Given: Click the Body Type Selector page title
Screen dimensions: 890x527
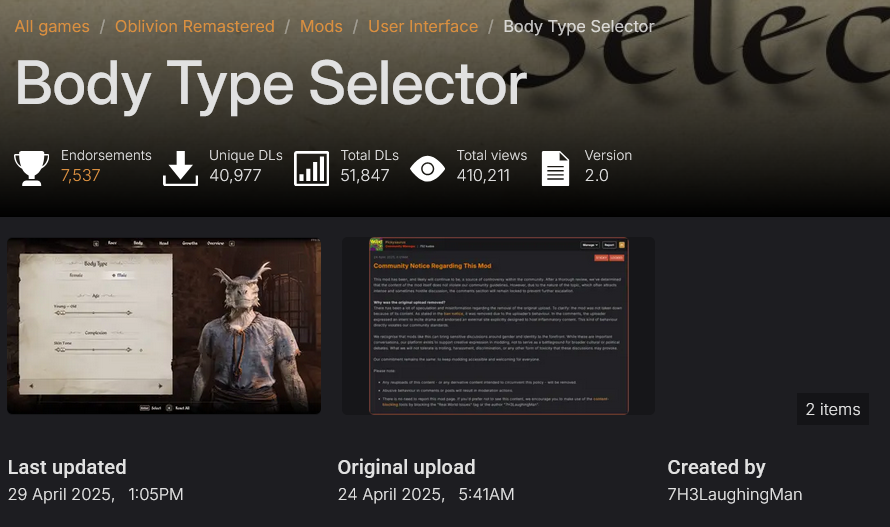Looking at the screenshot, I should click(x=271, y=85).
